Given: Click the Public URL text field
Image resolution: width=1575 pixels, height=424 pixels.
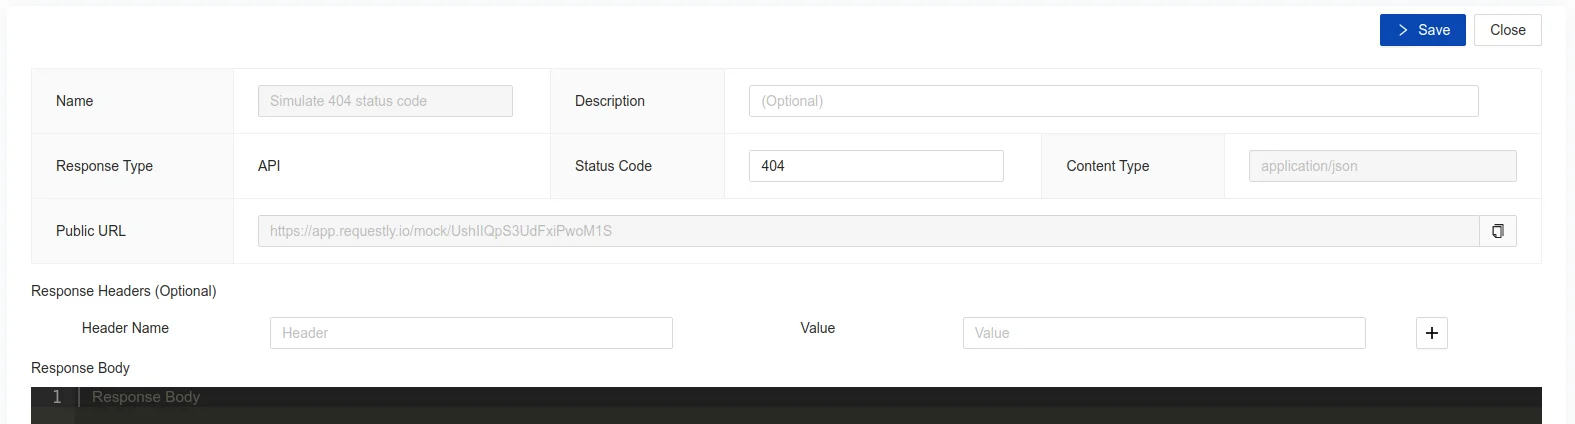Looking at the screenshot, I should 868,231.
